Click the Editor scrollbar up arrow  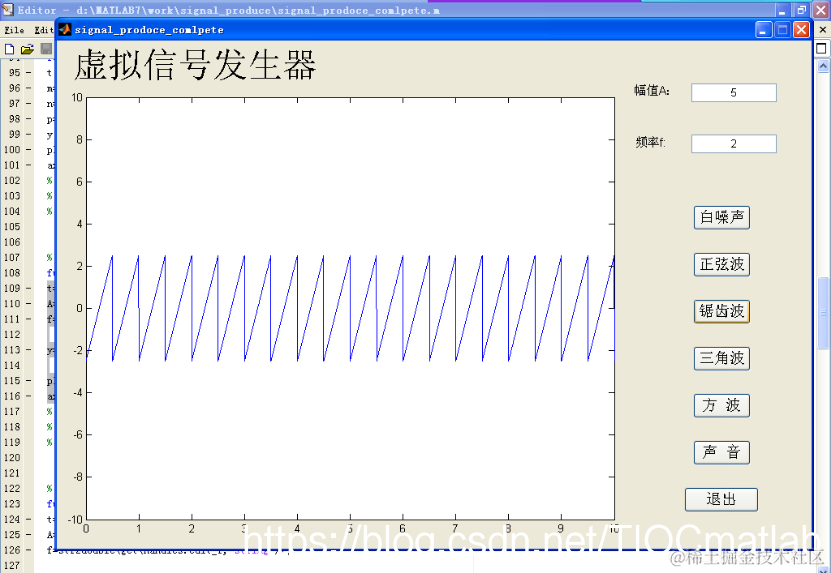click(x=823, y=66)
